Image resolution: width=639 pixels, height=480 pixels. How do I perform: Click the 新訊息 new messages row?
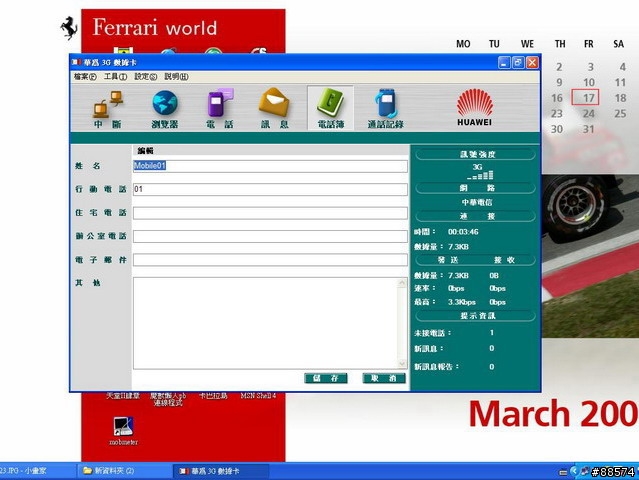coord(455,348)
